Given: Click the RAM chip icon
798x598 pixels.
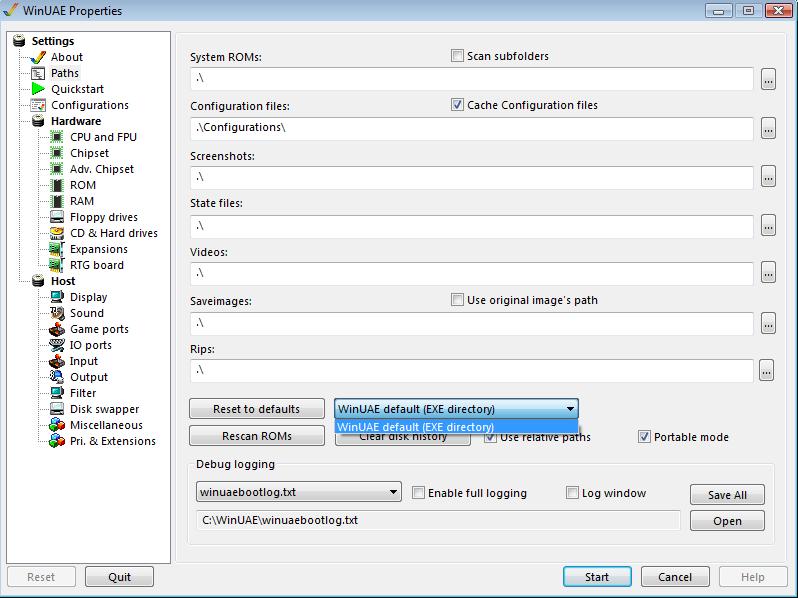Looking at the screenshot, I should pos(57,201).
